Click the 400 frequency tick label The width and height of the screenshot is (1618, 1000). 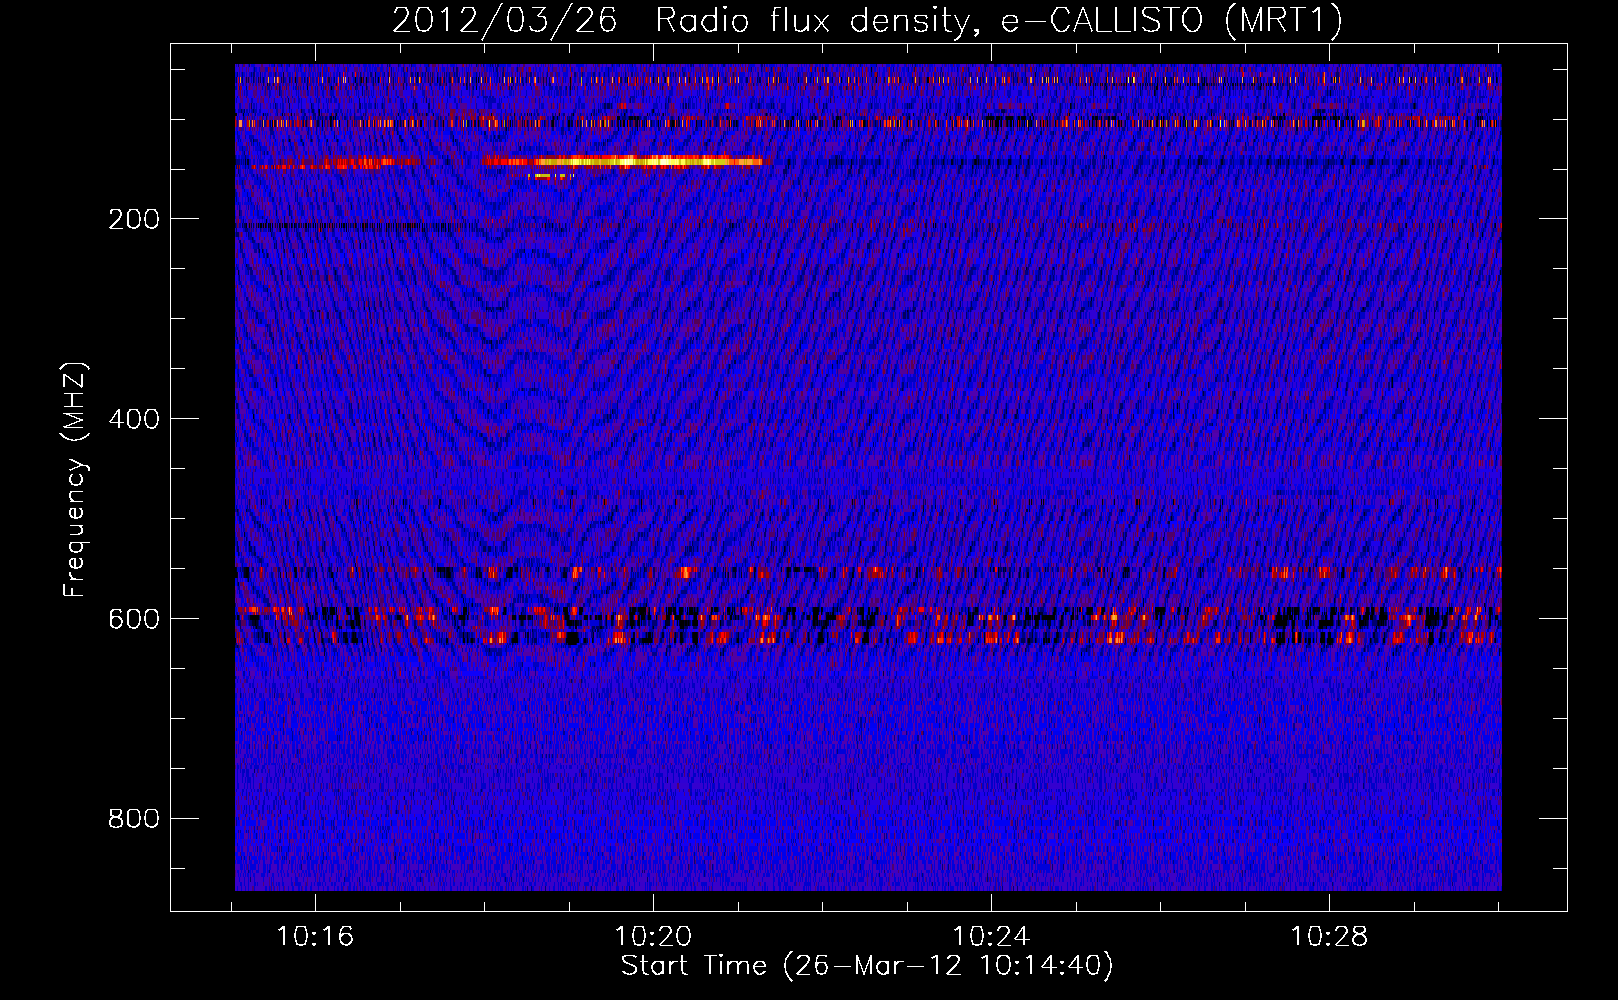(134, 419)
